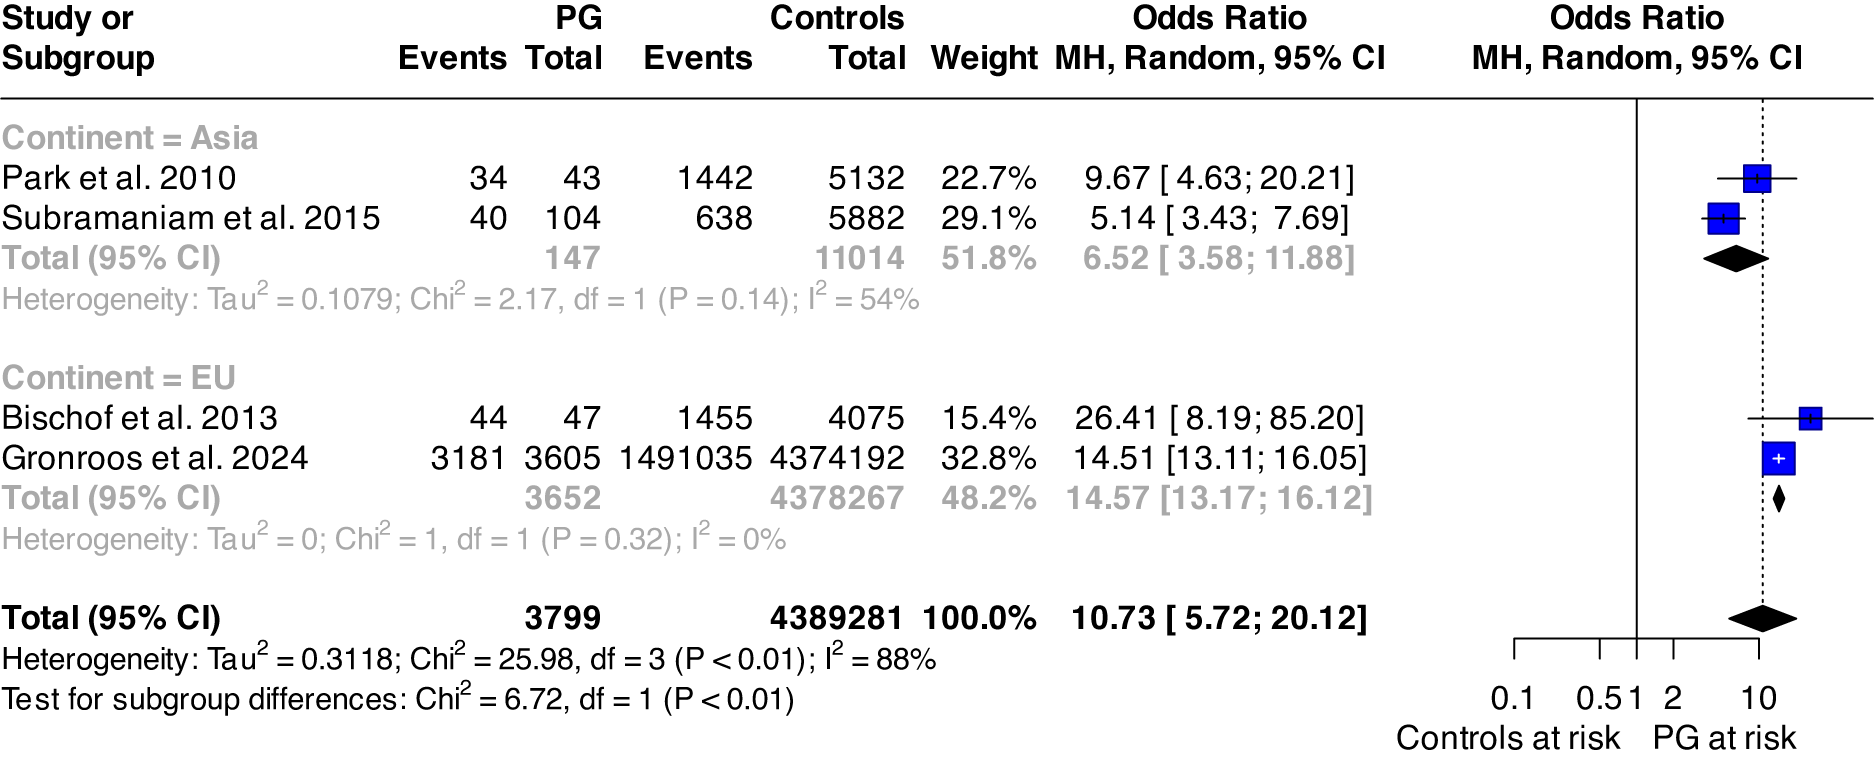Click the Subramaniam et al. 2015 blue square marker
Image resolution: width=1874 pixels, height=766 pixels.
pos(1723,218)
